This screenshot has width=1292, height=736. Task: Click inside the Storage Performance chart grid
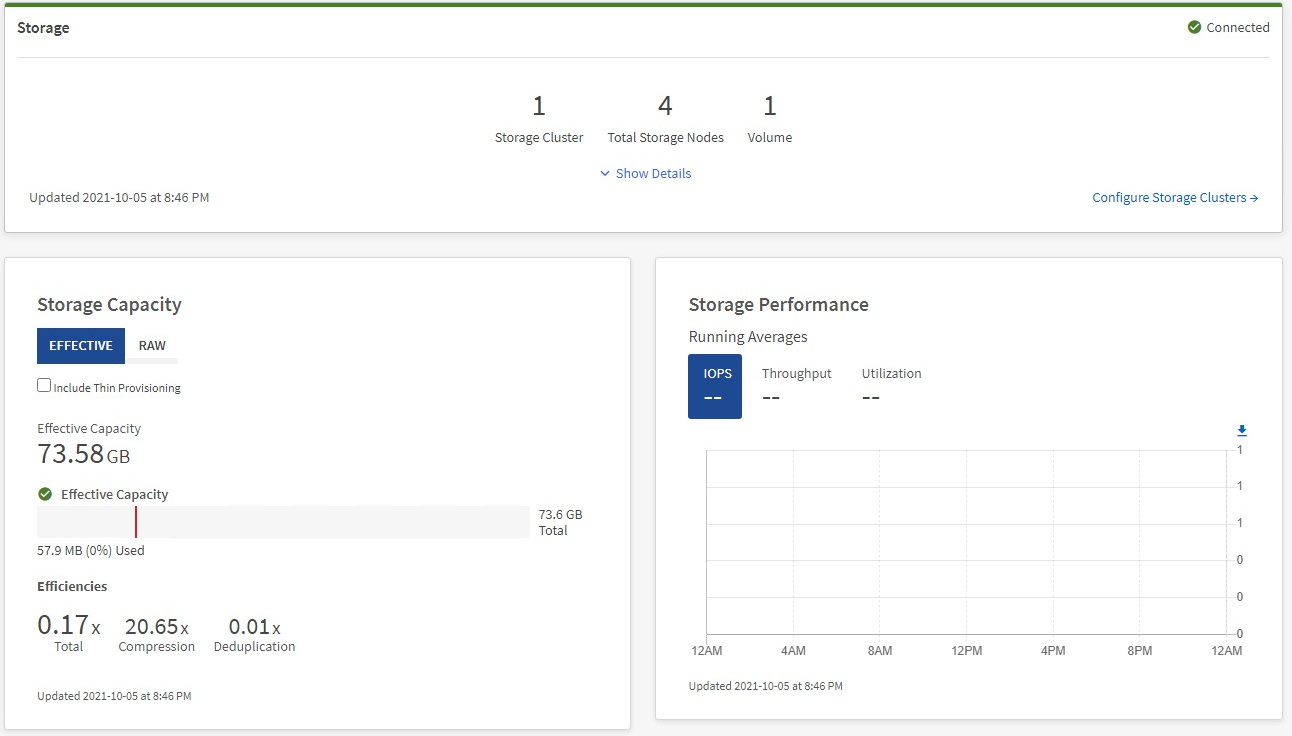click(966, 541)
